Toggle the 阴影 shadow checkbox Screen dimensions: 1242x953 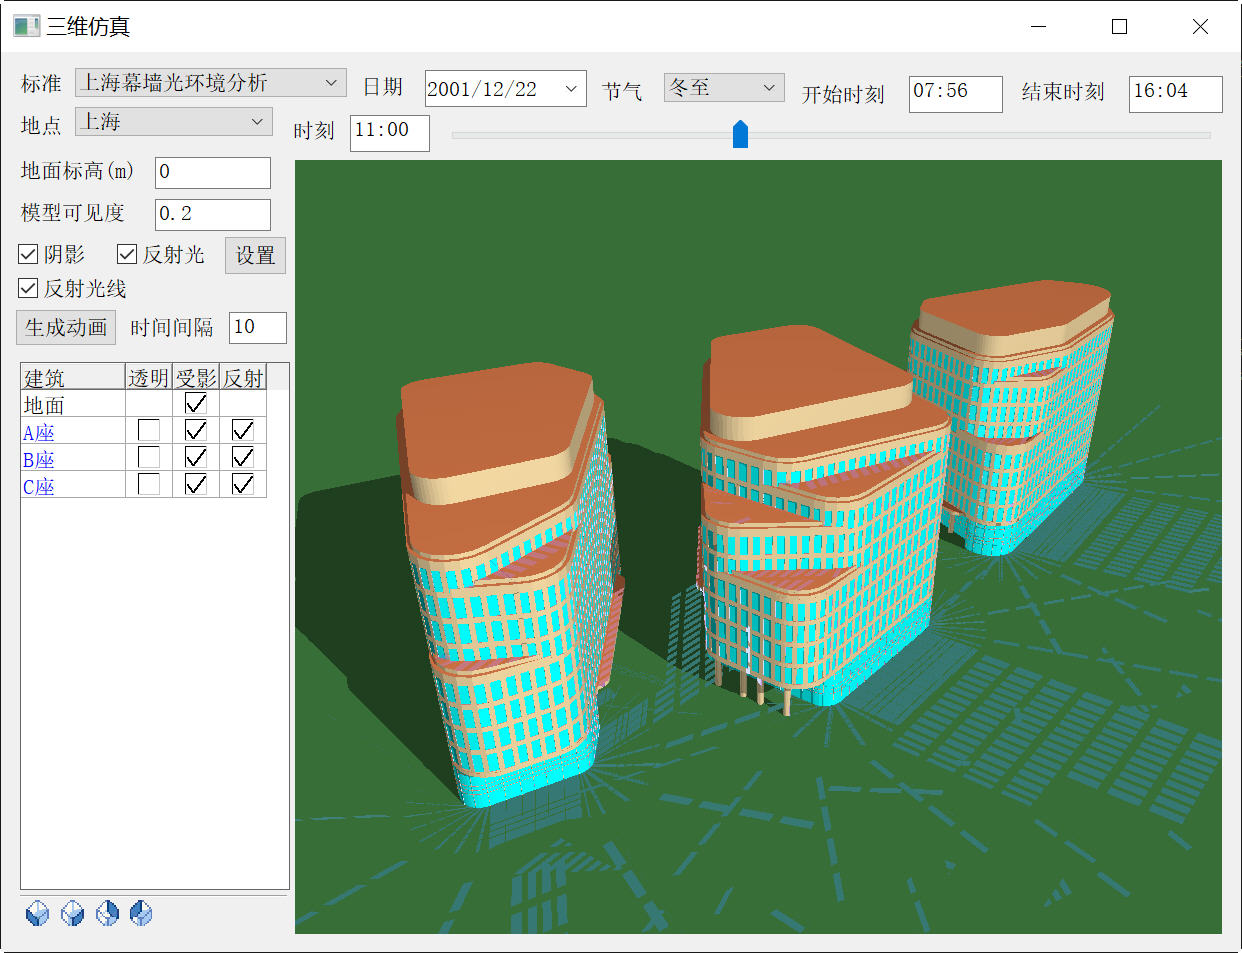point(28,255)
